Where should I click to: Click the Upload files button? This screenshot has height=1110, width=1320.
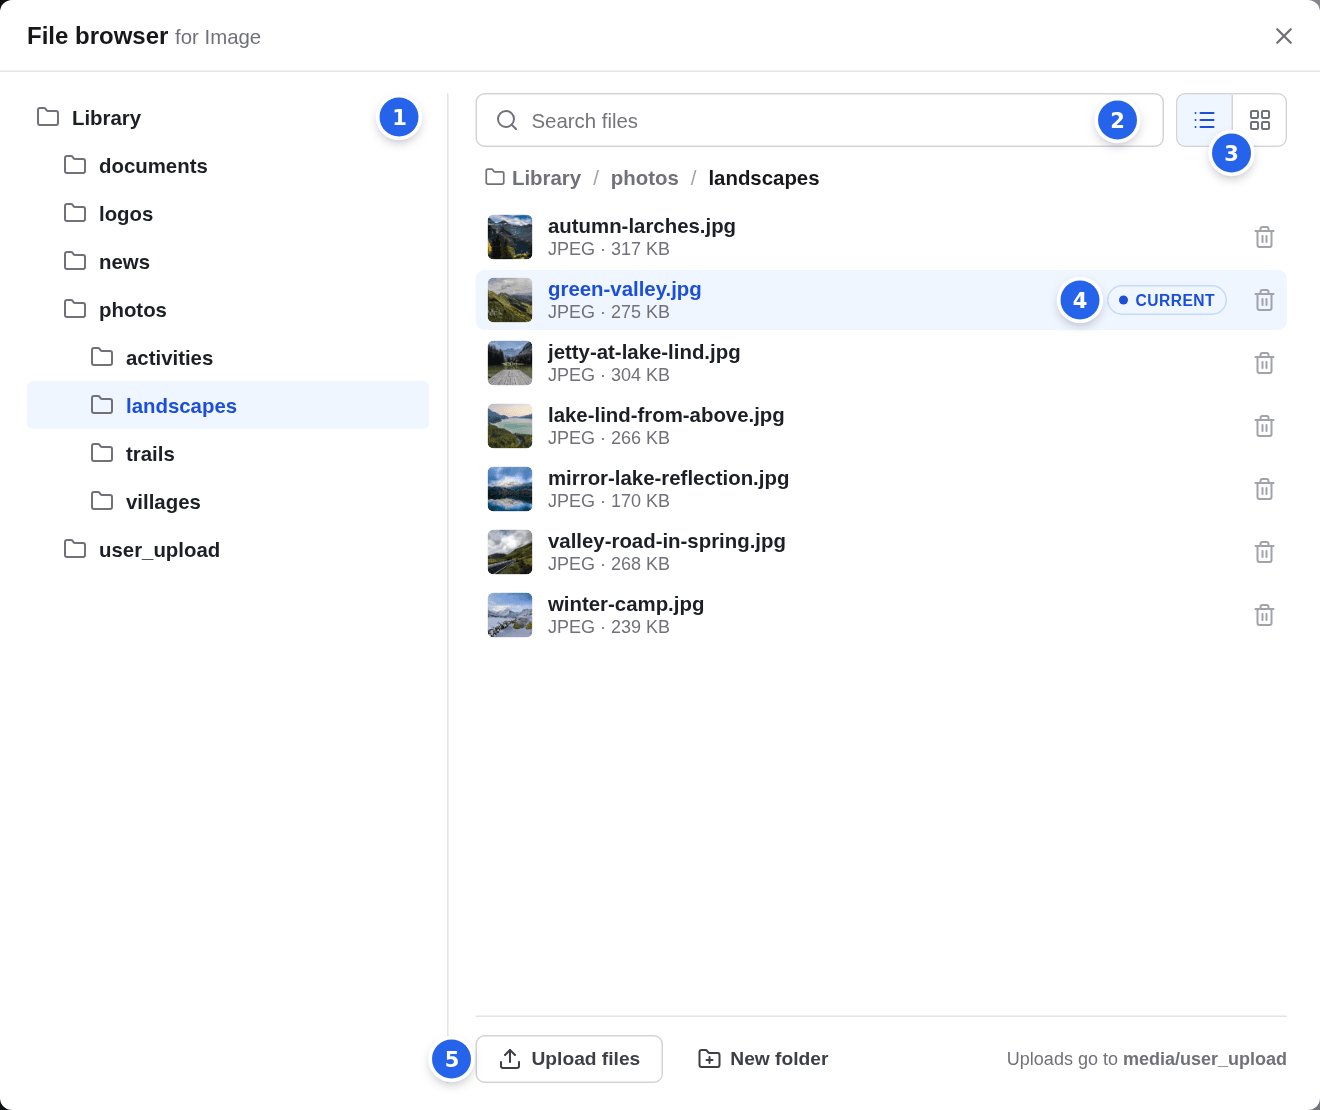click(569, 1059)
